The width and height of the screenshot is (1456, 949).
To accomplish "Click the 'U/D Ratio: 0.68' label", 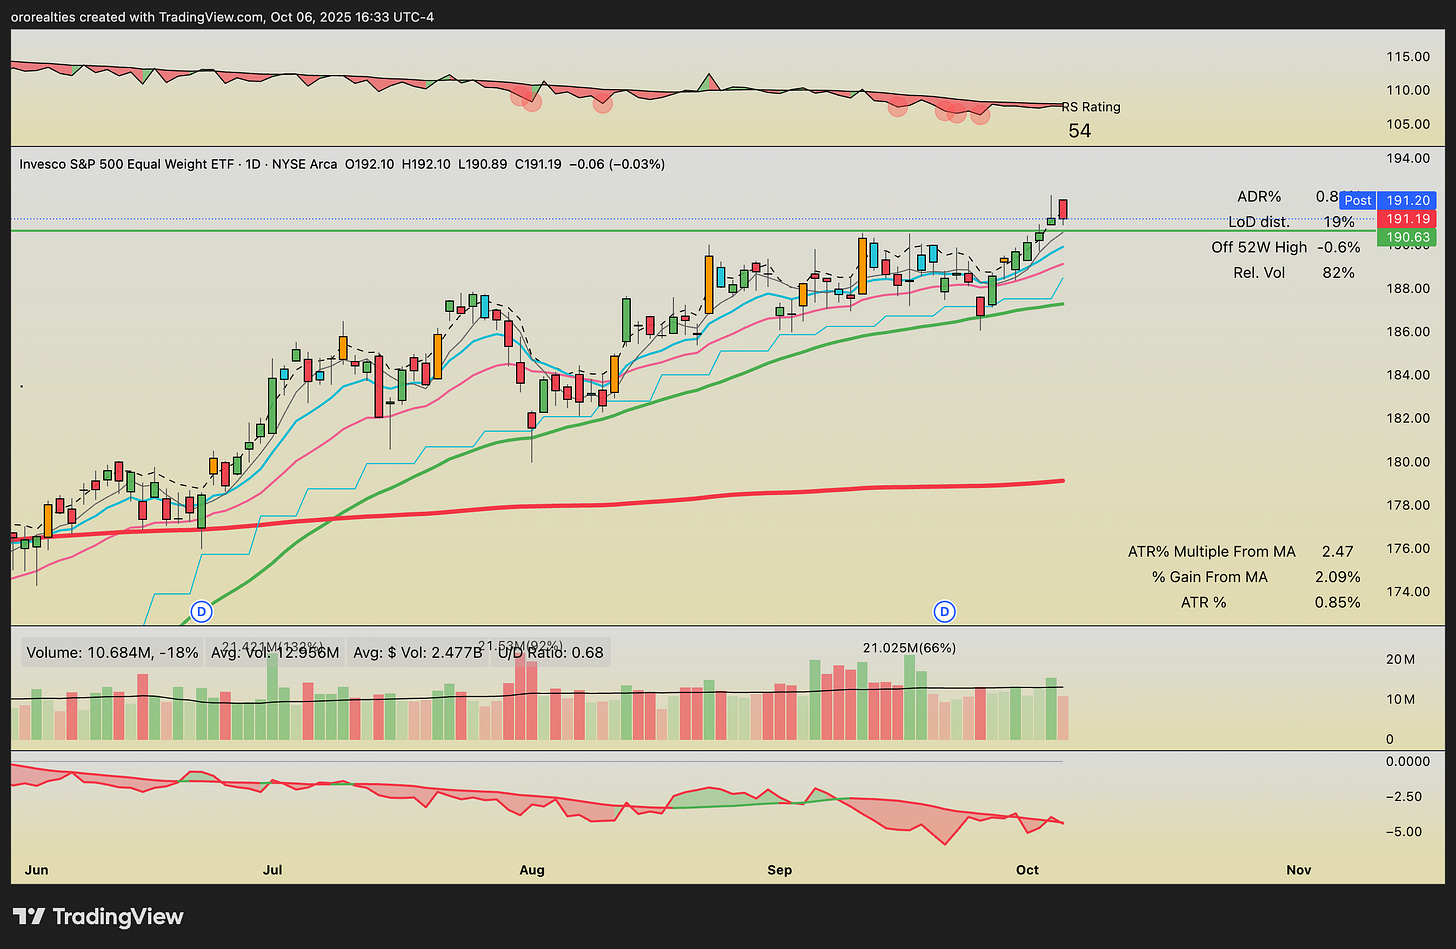I will coord(552,653).
